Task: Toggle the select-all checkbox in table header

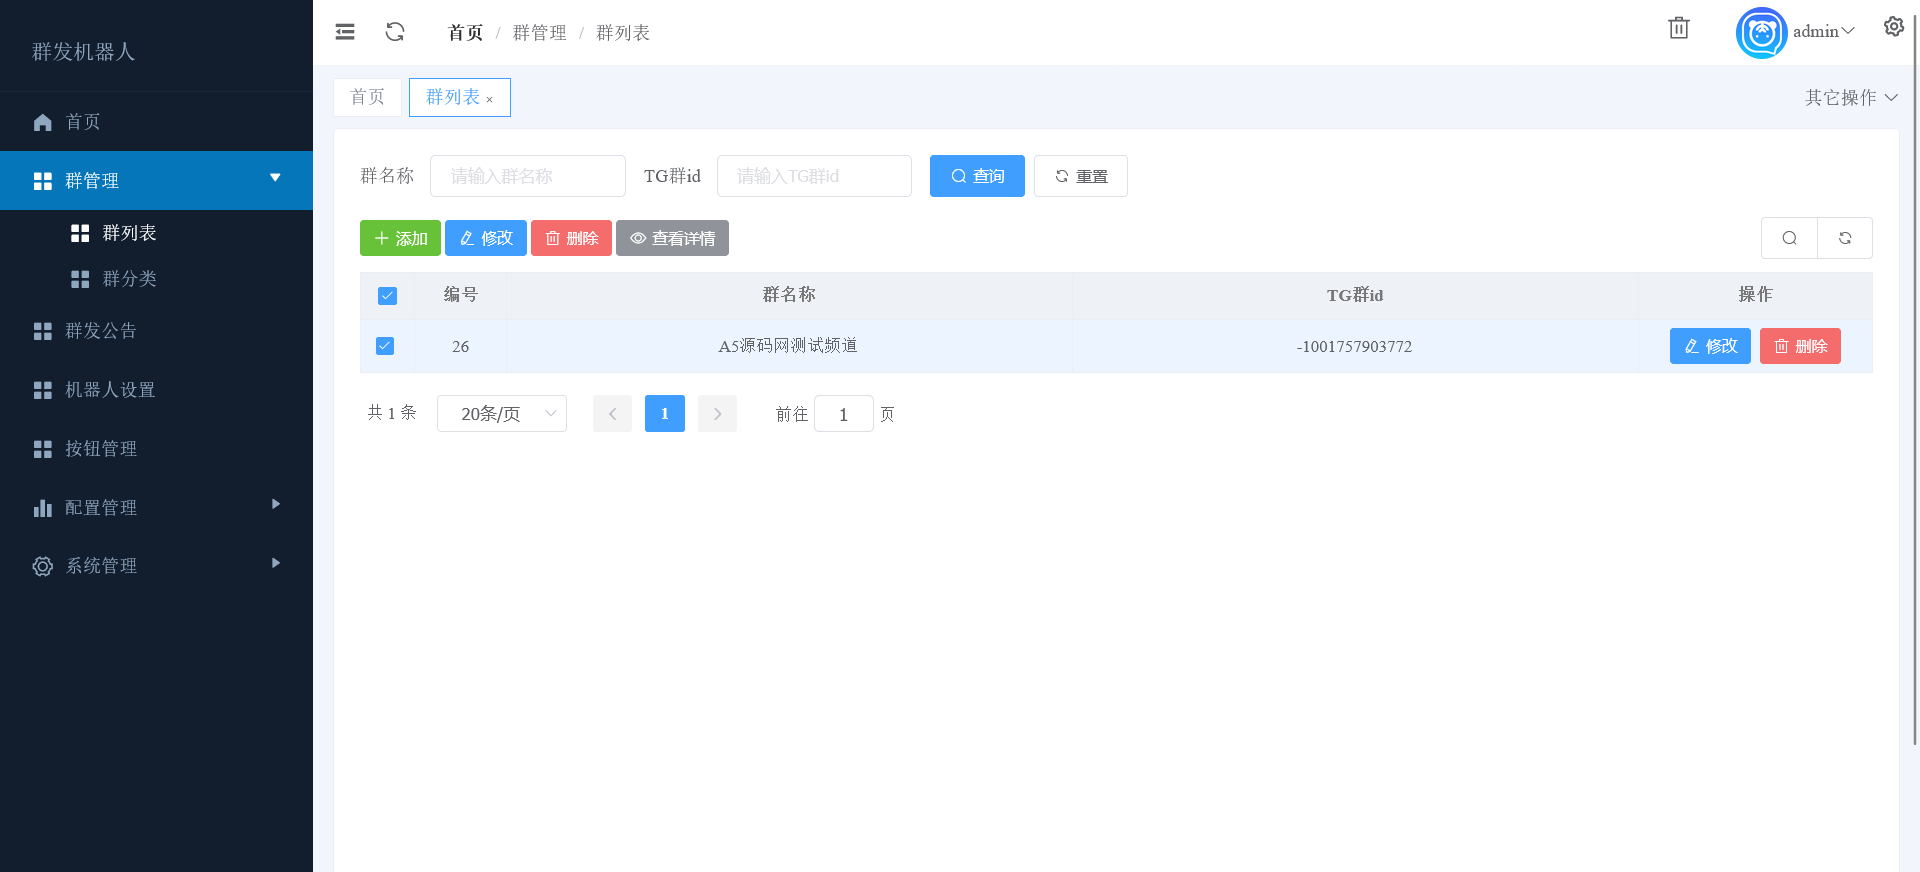Action: click(x=387, y=296)
